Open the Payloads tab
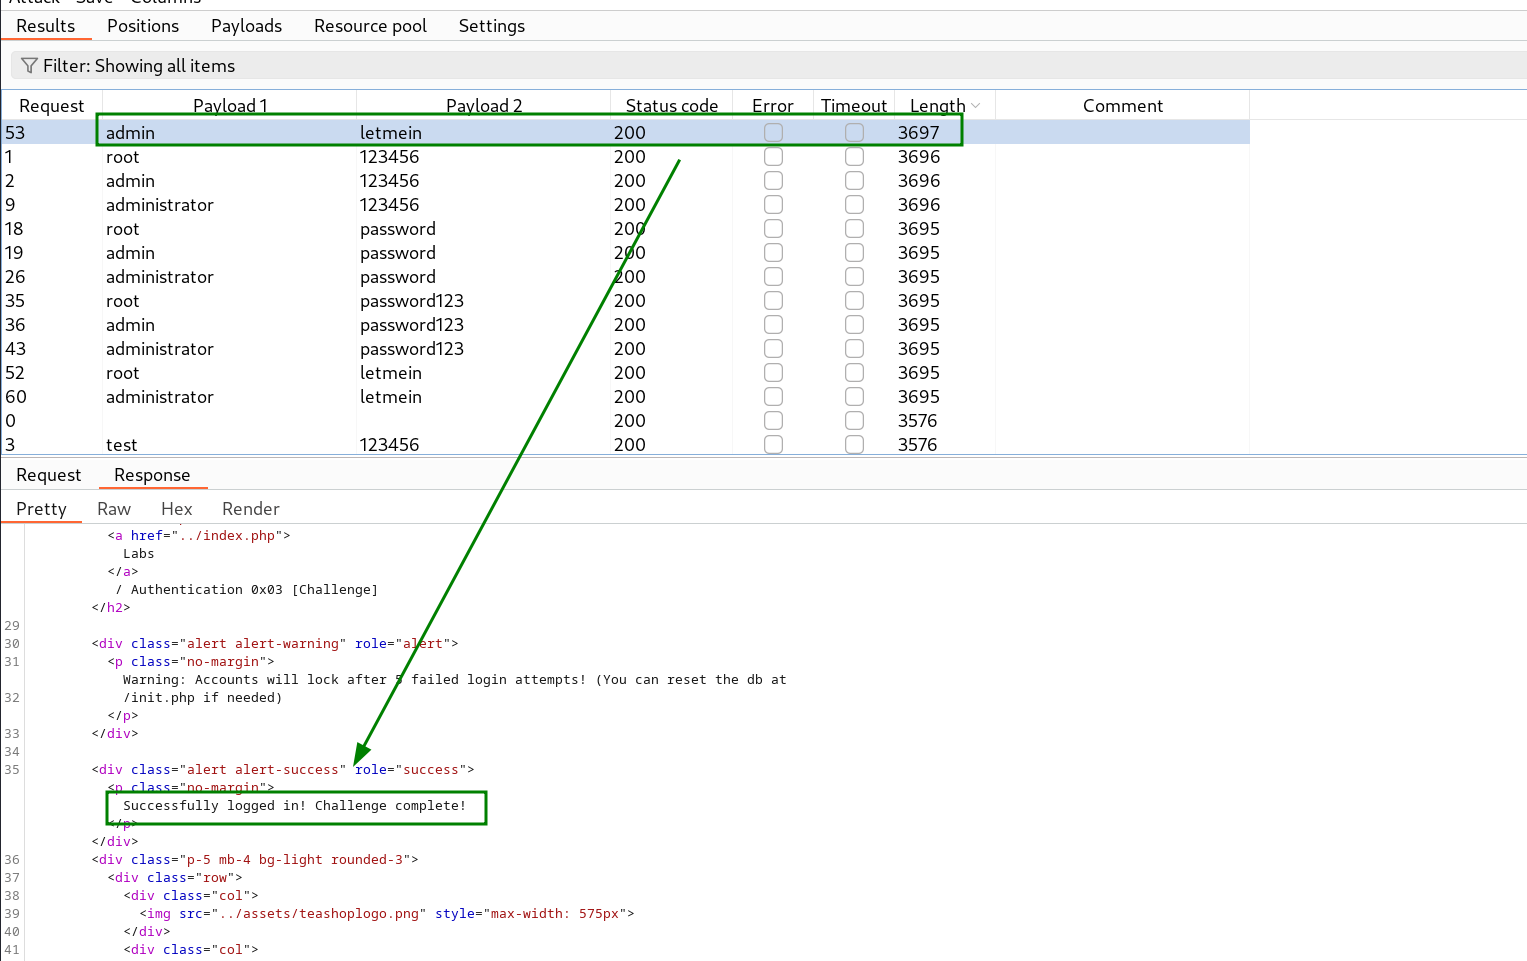This screenshot has height=961, width=1527. (x=246, y=26)
